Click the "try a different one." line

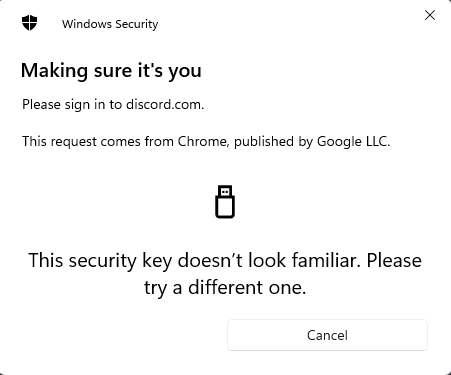tap(225, 287)
